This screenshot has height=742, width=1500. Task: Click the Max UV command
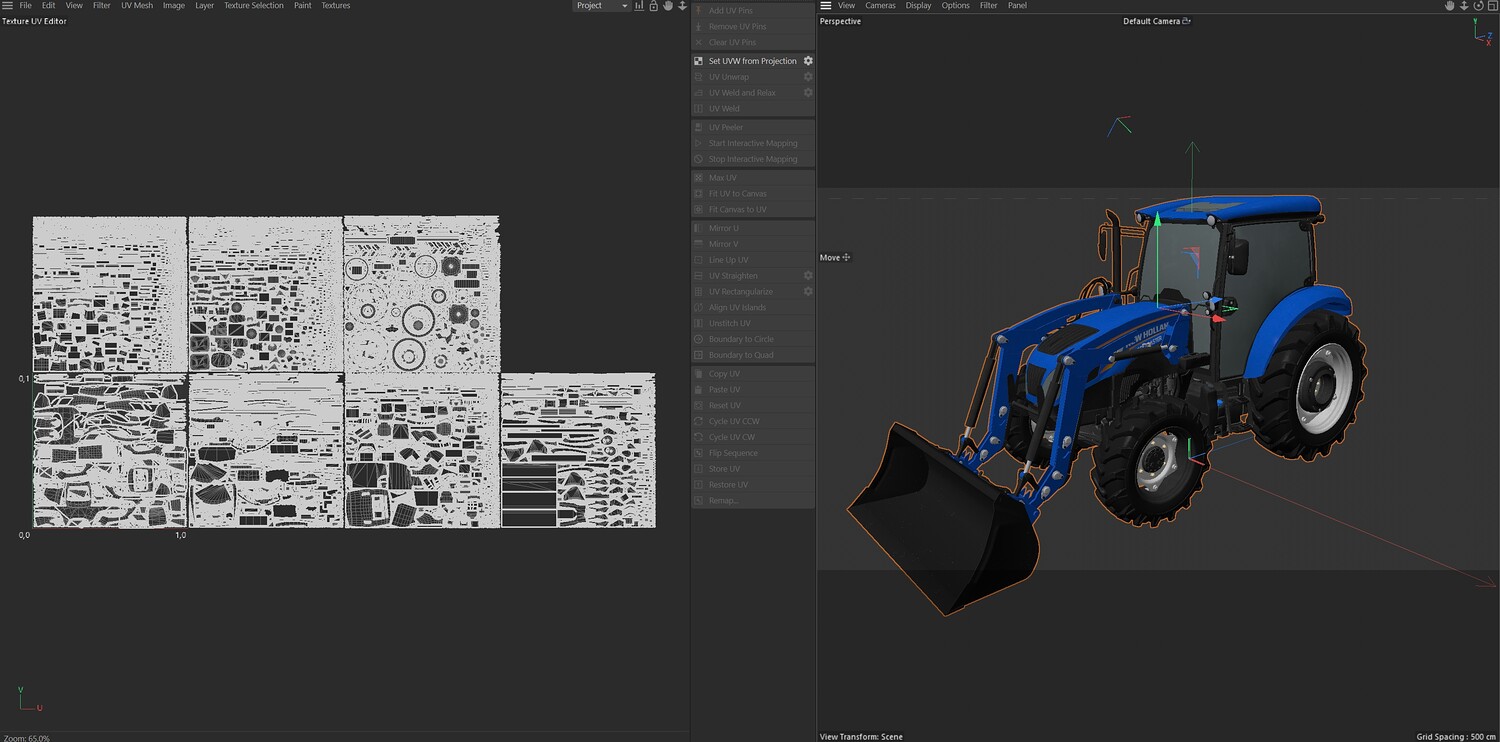(753, 178)
